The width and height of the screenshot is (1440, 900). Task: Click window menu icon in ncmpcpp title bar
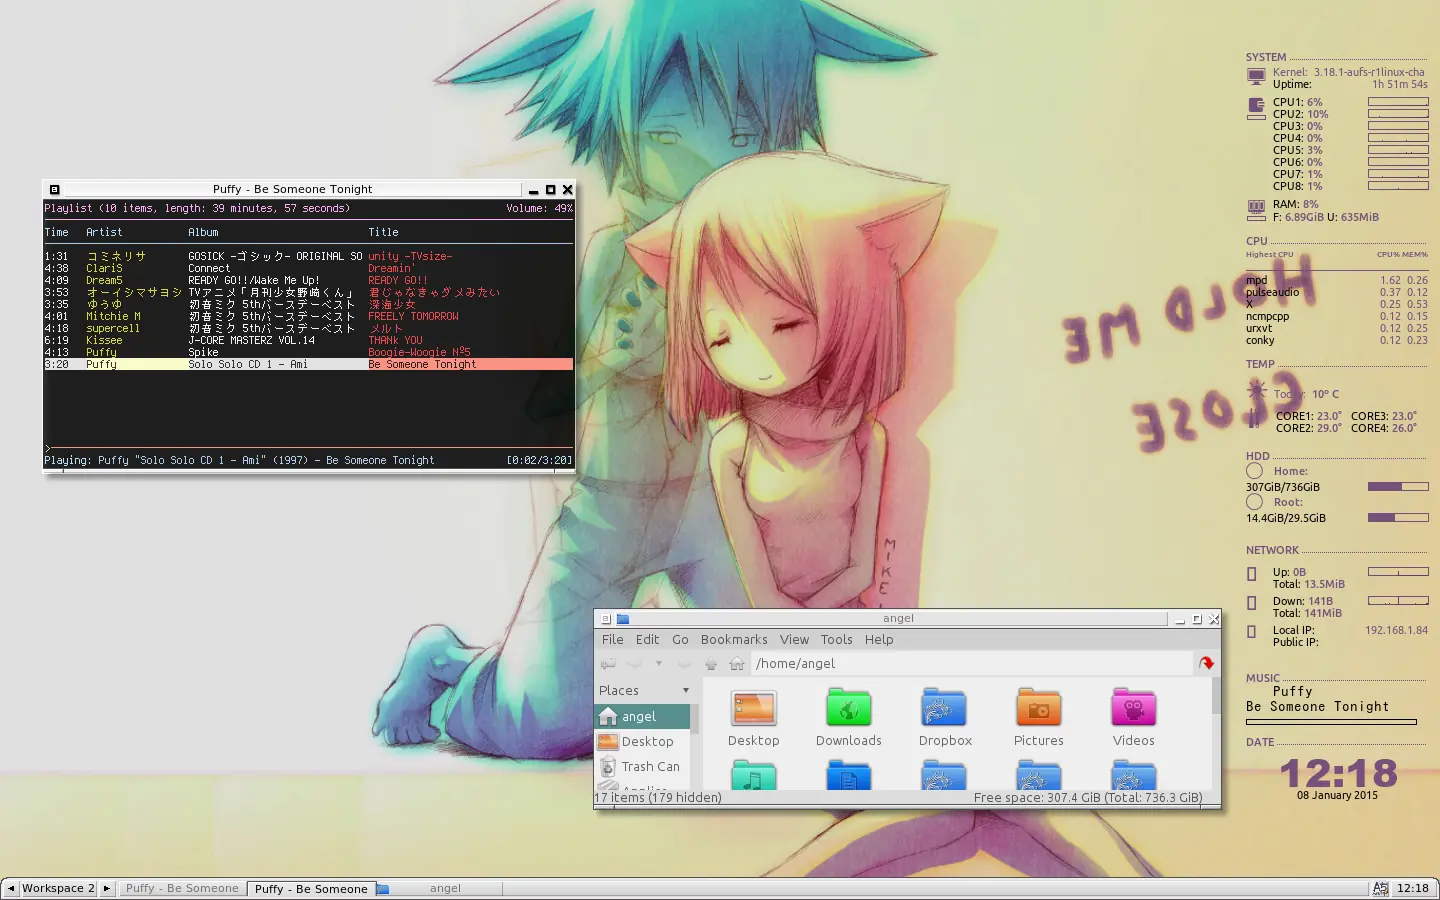coord(54,189)
